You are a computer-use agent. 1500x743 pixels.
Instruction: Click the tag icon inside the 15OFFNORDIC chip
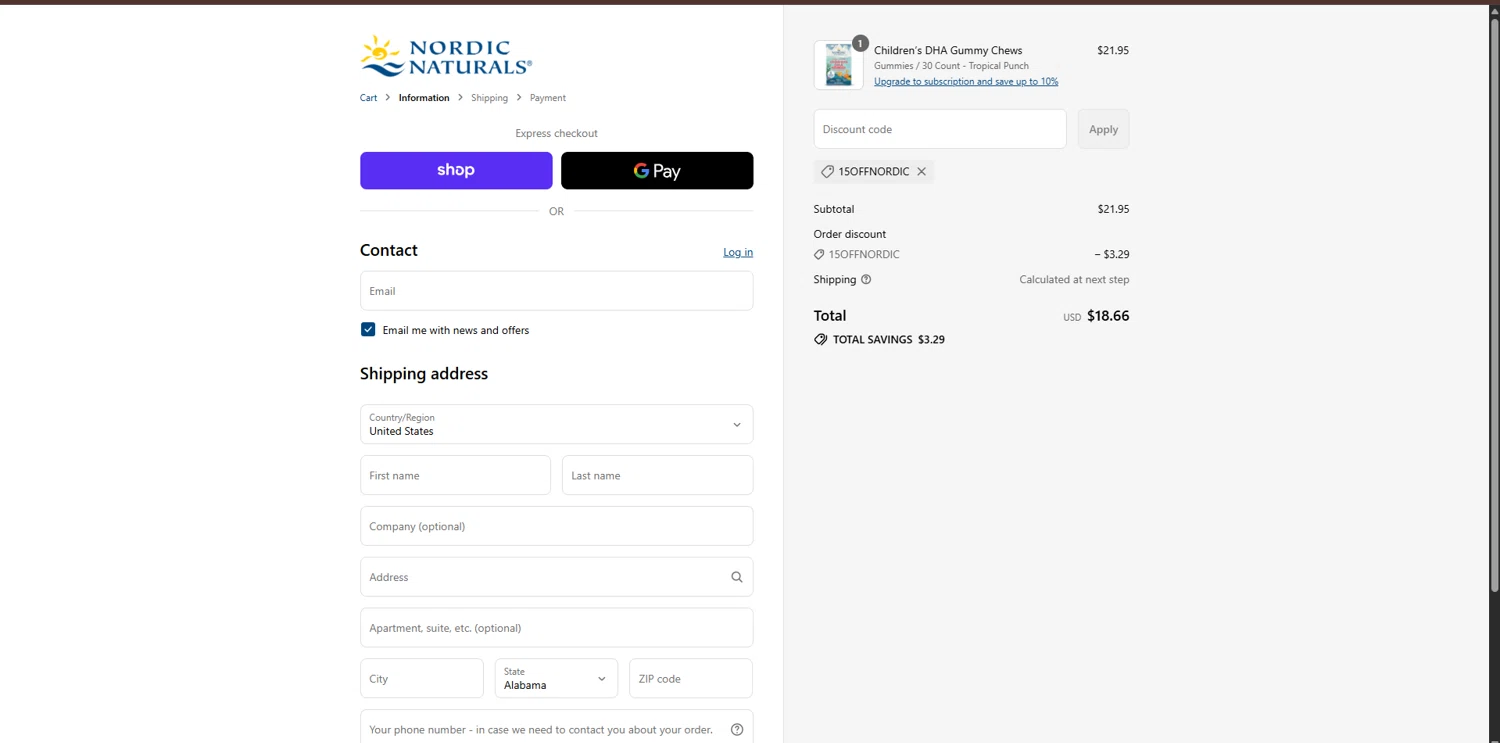(827, 172)
